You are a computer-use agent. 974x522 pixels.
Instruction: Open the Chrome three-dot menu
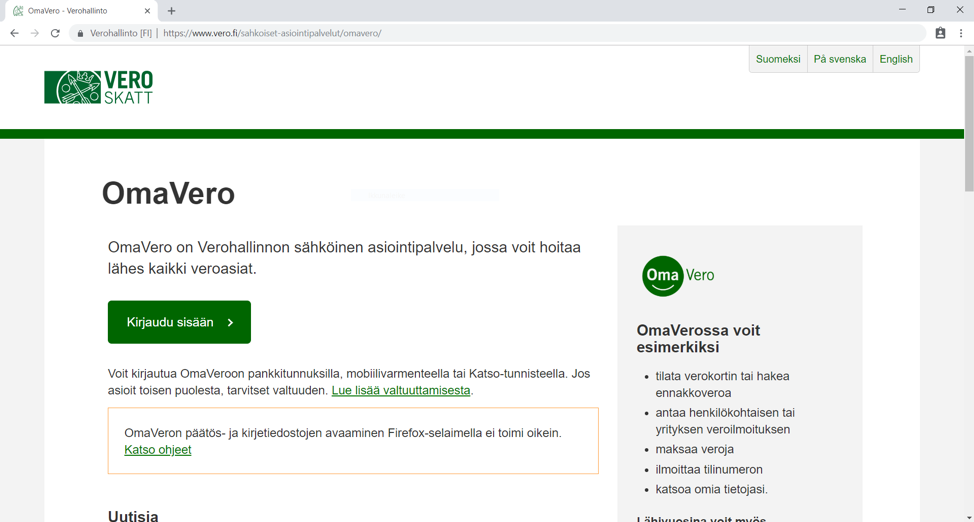click(961, 33)
